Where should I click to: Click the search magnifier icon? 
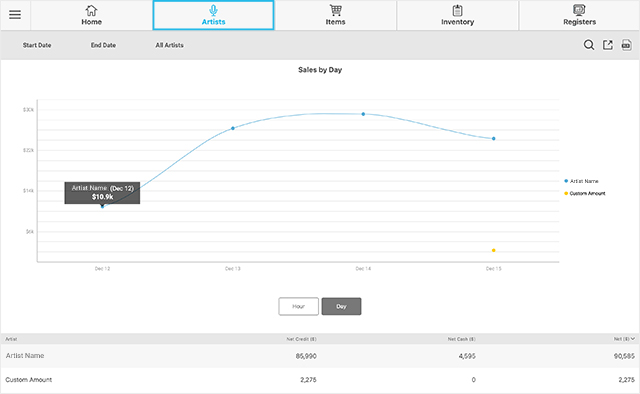(x=589, y=45)
